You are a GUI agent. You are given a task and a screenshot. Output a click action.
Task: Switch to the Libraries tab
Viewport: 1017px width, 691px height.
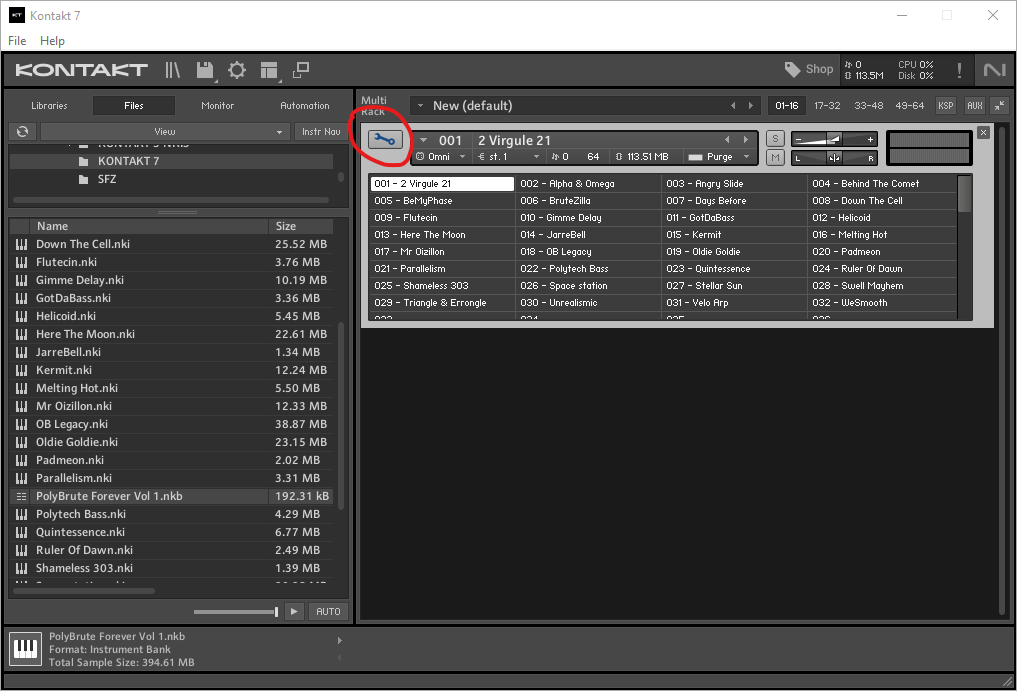click(49, 105)
